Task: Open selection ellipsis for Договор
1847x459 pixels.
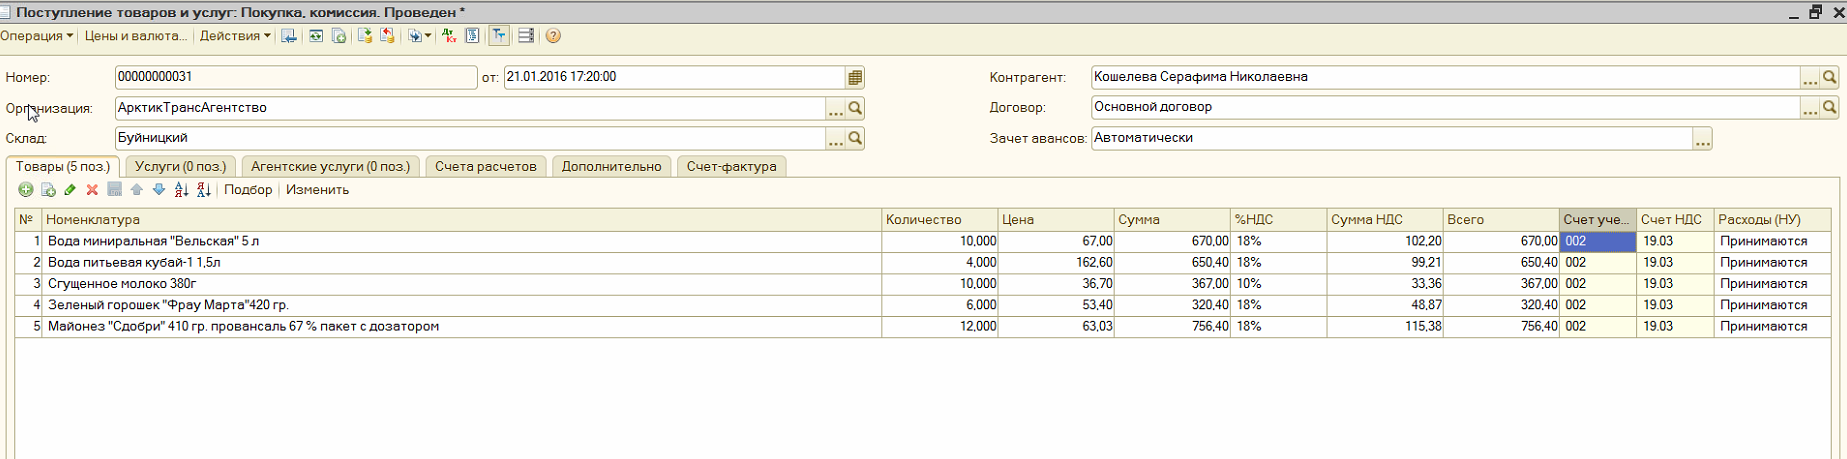Action: 1810,108
